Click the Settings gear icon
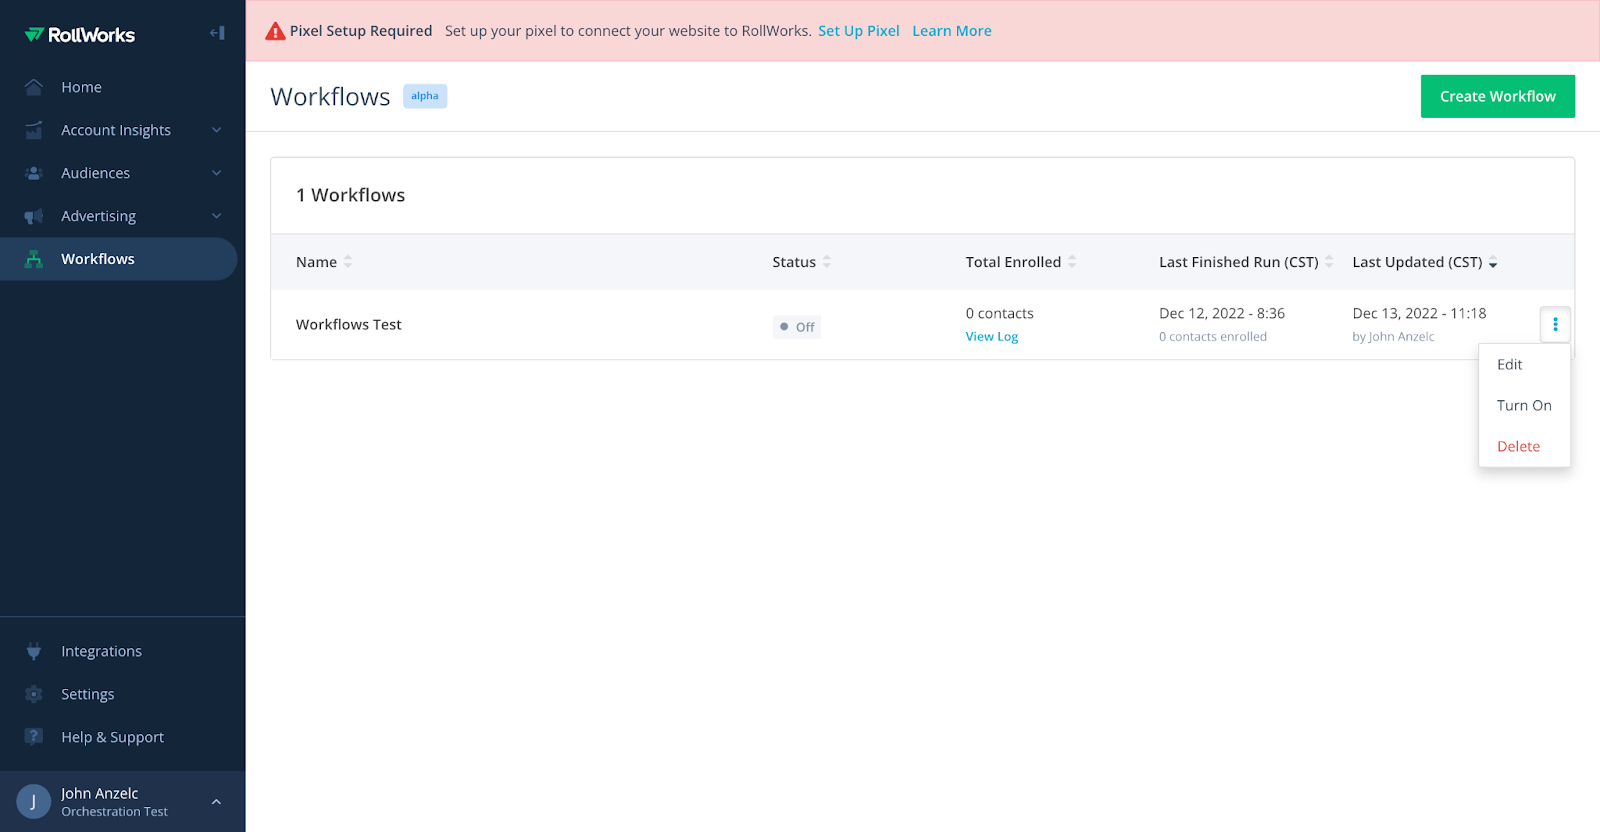 pyautogui.click(x=34, y=694)
